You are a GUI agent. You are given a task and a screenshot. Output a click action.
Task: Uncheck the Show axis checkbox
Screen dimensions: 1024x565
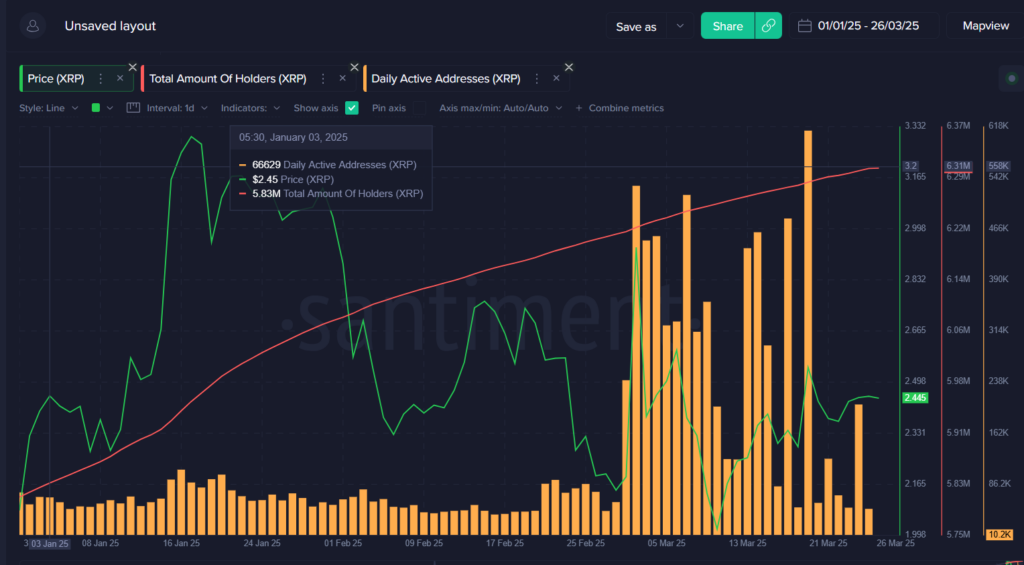coord(352,108)
